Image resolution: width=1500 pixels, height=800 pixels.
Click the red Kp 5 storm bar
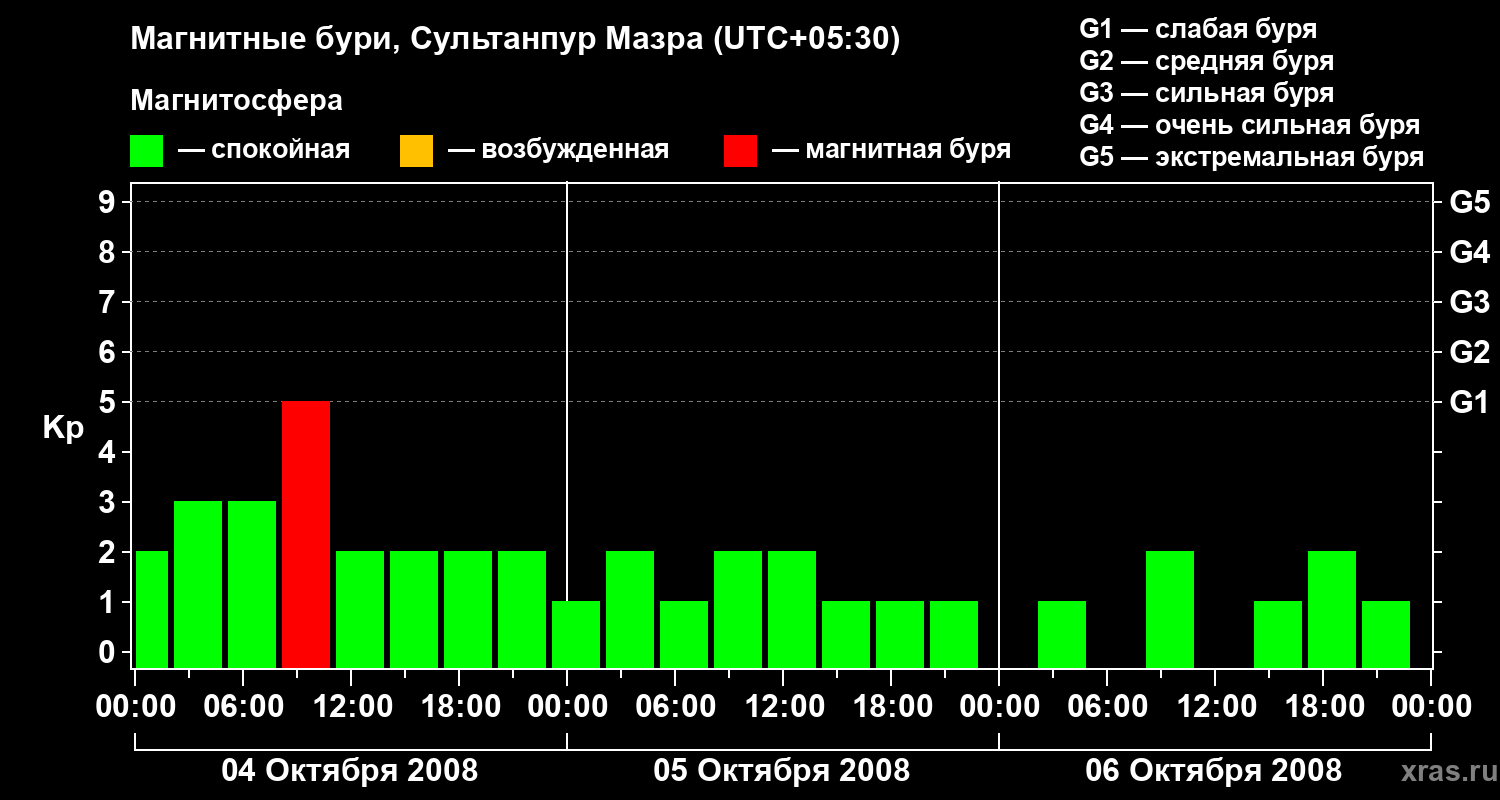point(306,534)
